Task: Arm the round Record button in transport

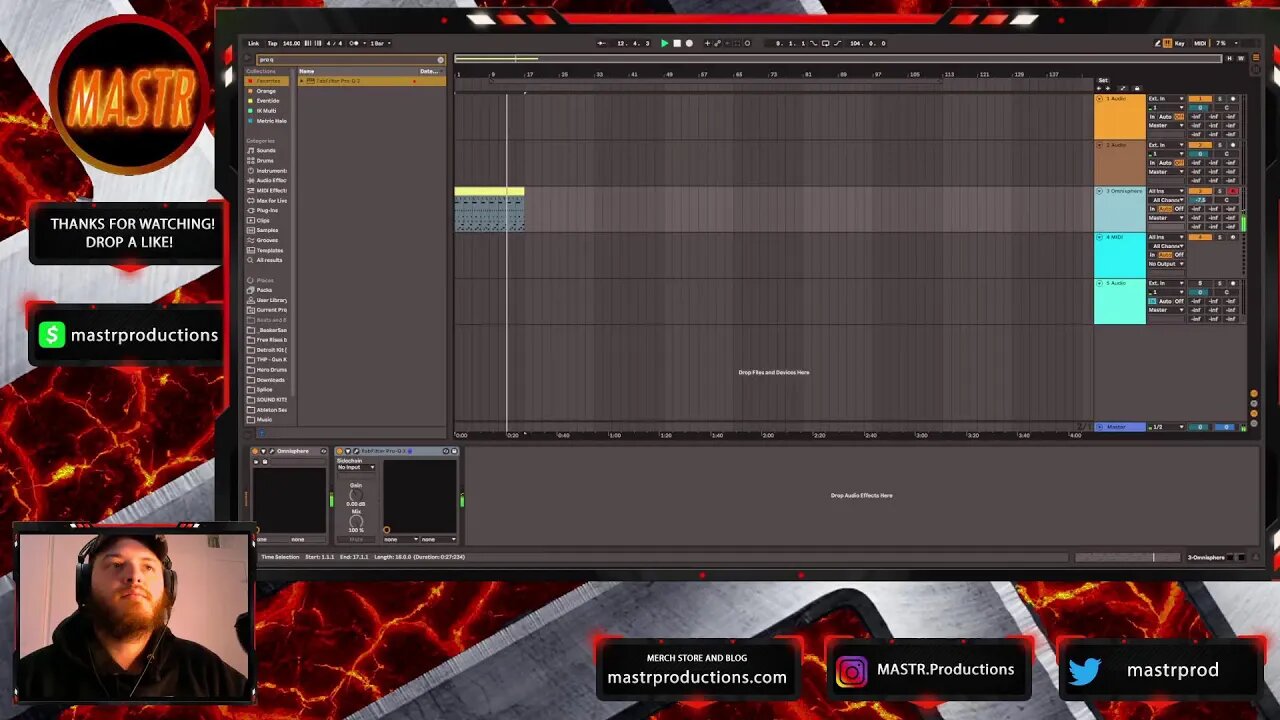Action: tap(688, 43)
